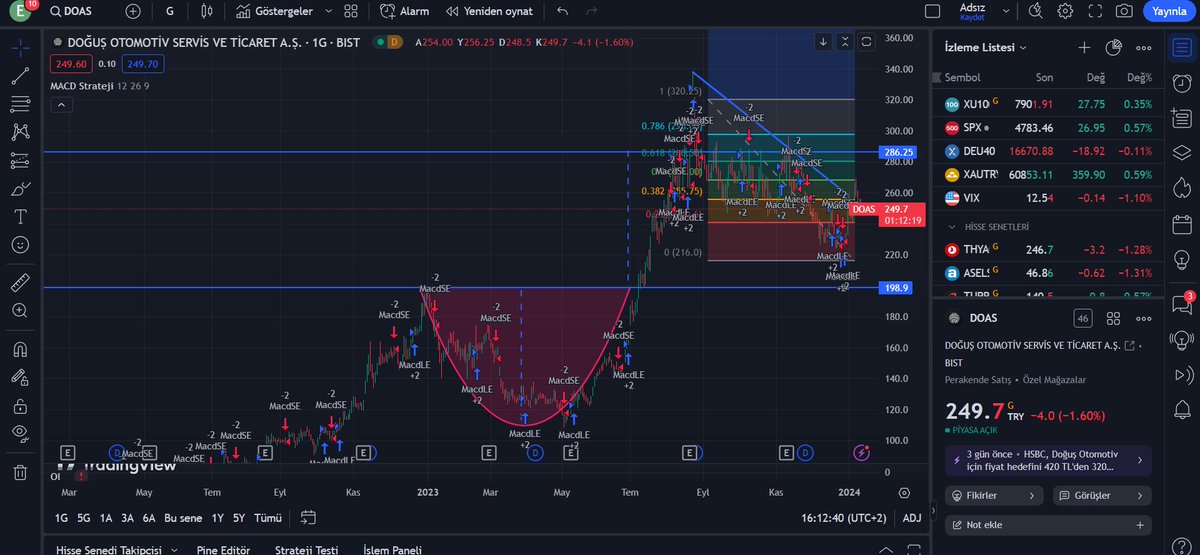1200x555 pixels.
Task: Redo the chart action
Action: click(591, 12)
